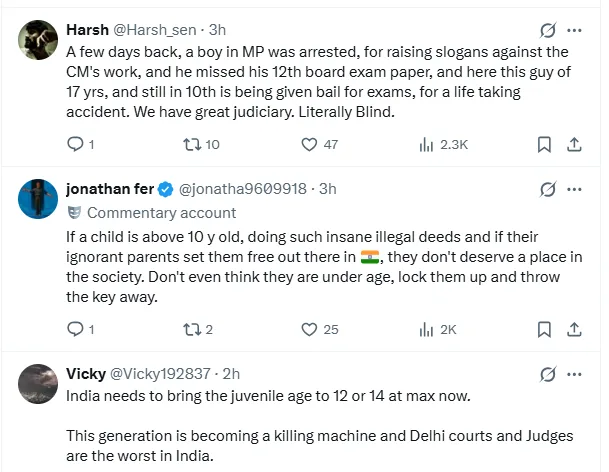Reply to Harsh's tweet

coord(74,144)
